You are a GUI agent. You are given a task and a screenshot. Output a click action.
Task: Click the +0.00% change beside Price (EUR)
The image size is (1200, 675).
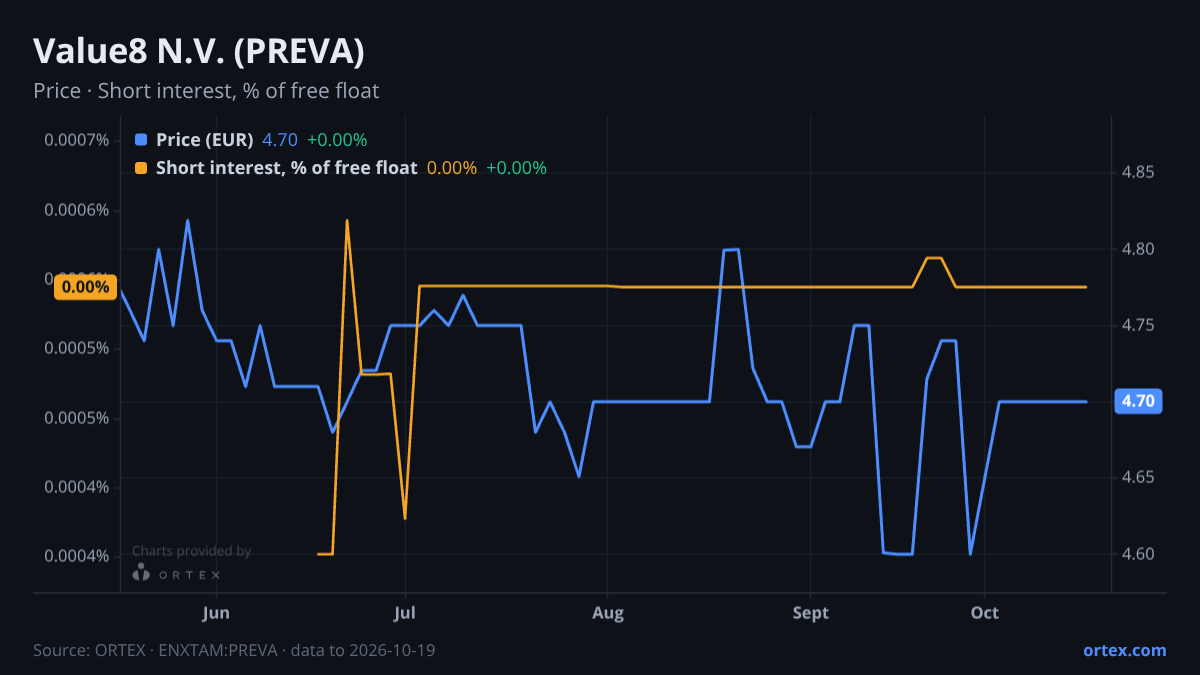tap(337, 140)
